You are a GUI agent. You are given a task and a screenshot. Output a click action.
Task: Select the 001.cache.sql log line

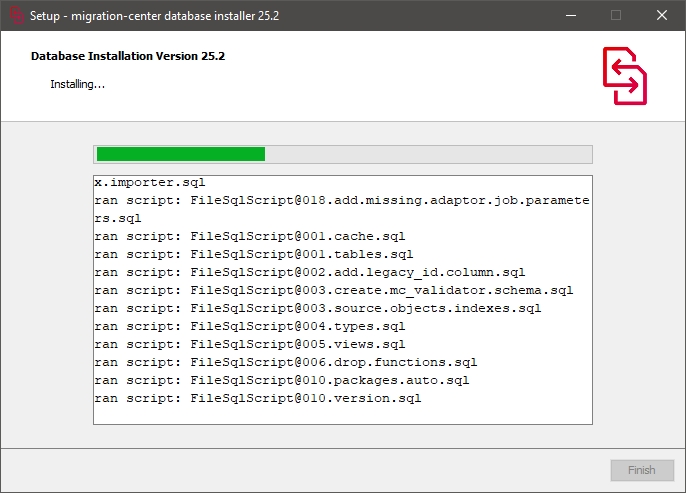click(x=250, y=237)
